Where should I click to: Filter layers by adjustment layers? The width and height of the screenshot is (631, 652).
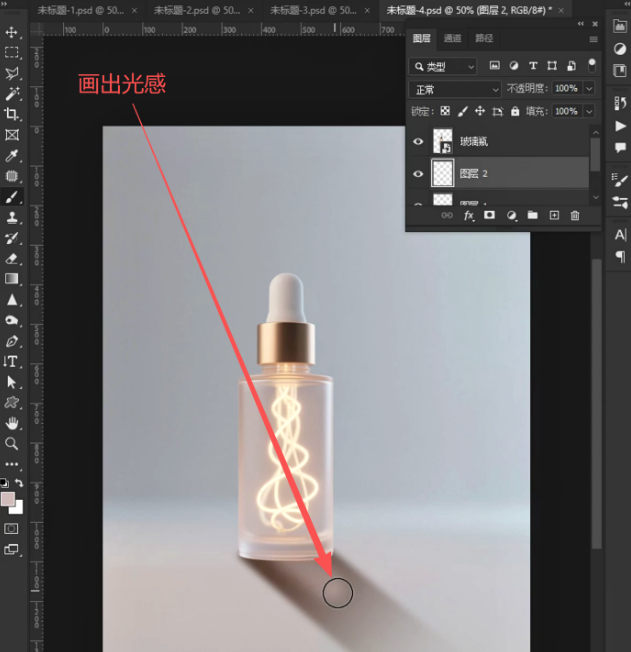pyautogui.click(x=514, y=65)
